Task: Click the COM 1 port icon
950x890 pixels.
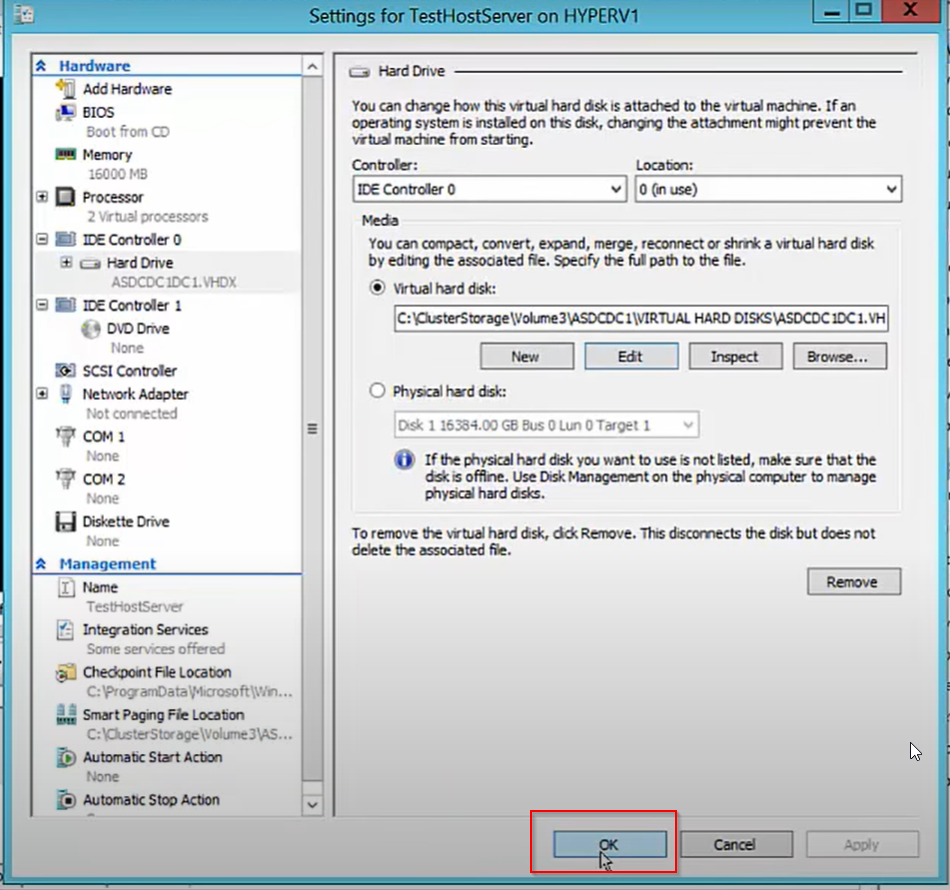Action: click(x=65, y=436)
